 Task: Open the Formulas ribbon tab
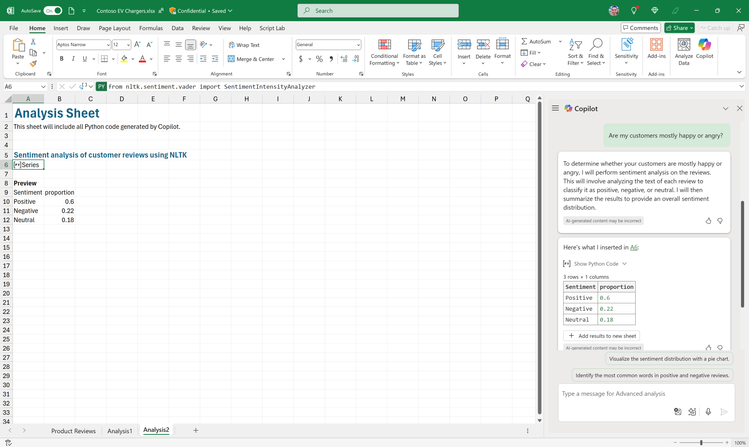[151, 28]
